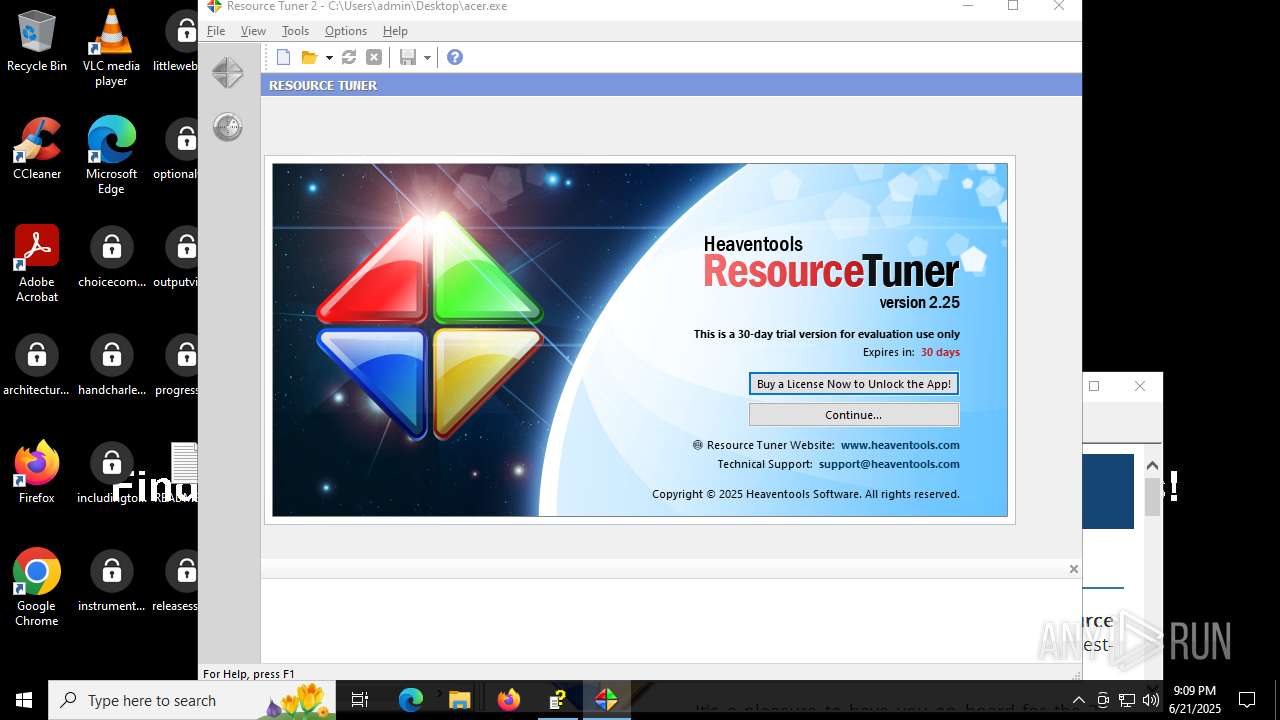Screen dimensions: 1280x720
Task: Click the Reload file refresh icon
Action: coord(349,57)
